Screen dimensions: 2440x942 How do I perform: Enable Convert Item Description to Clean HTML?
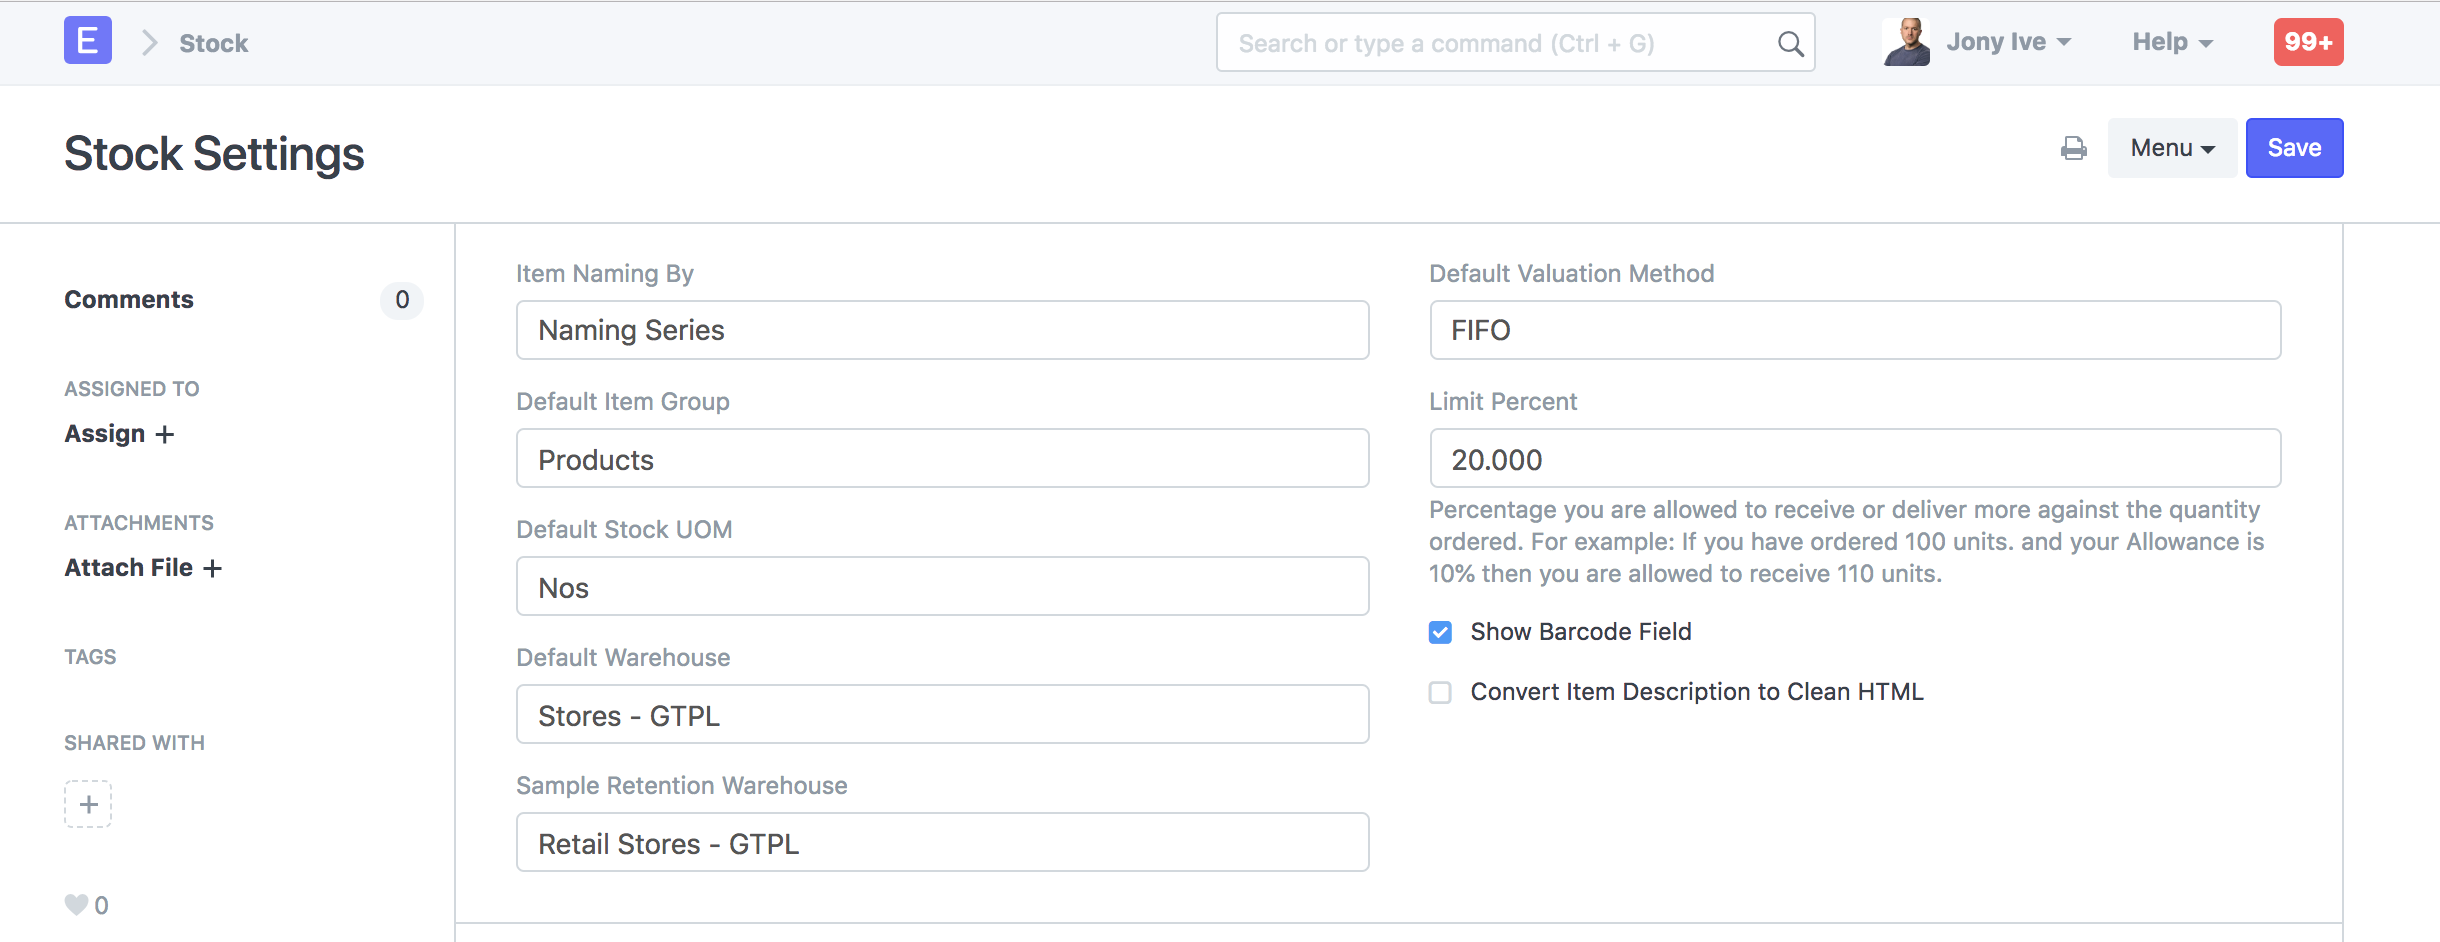1440,692
